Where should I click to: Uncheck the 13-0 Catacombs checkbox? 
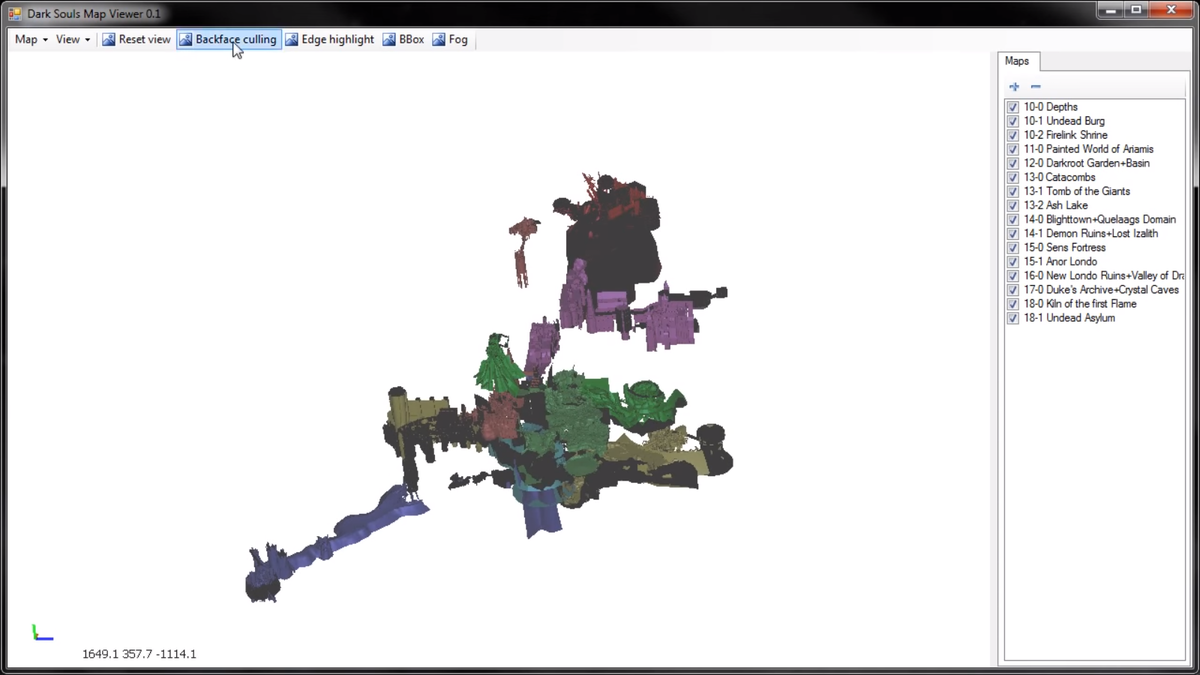1013,177
